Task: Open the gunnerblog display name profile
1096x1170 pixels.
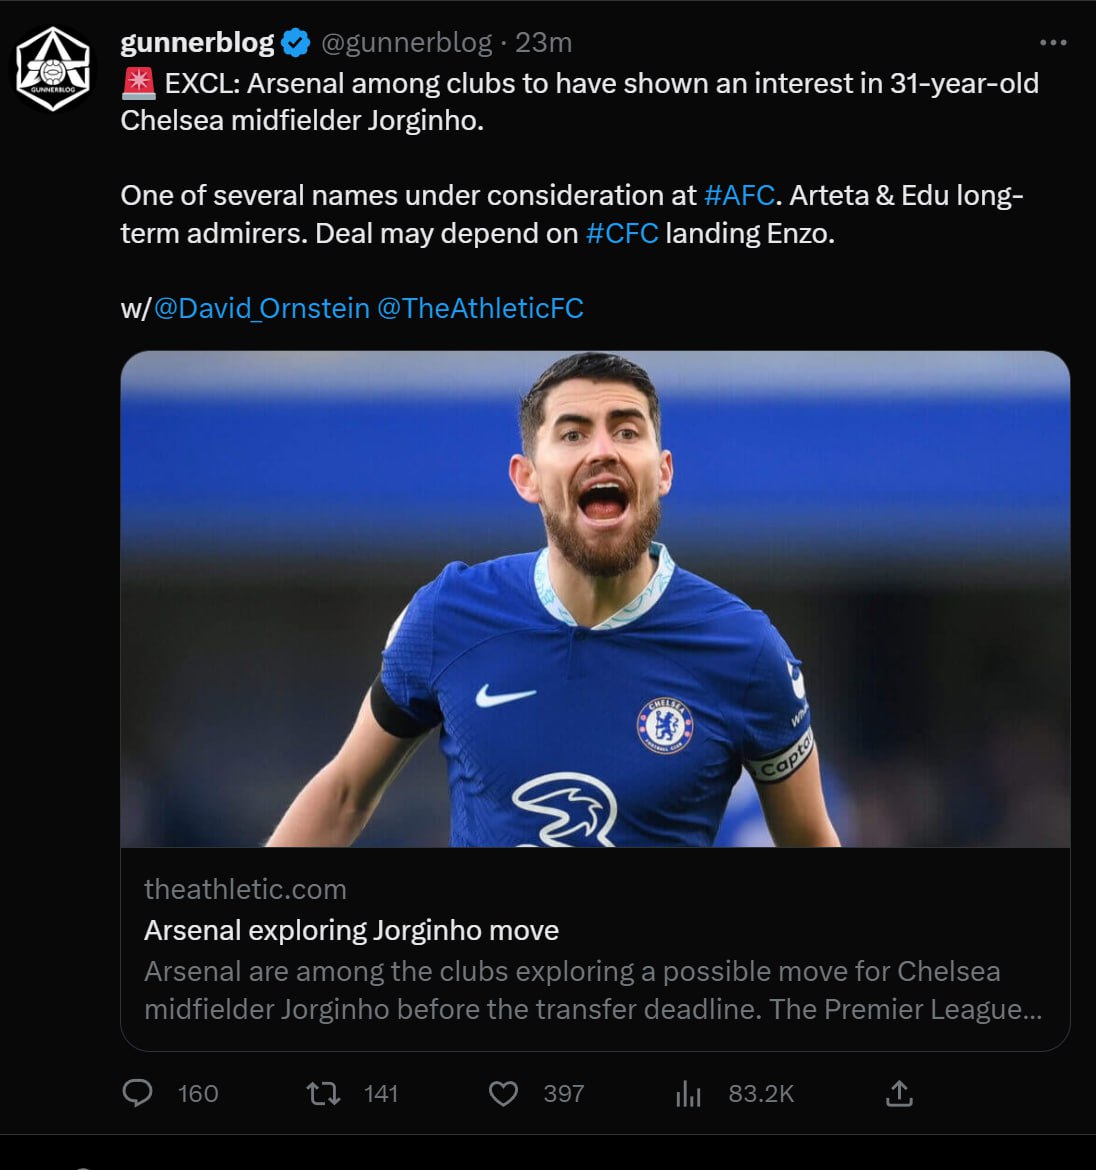Action: (x=197, y=43)
